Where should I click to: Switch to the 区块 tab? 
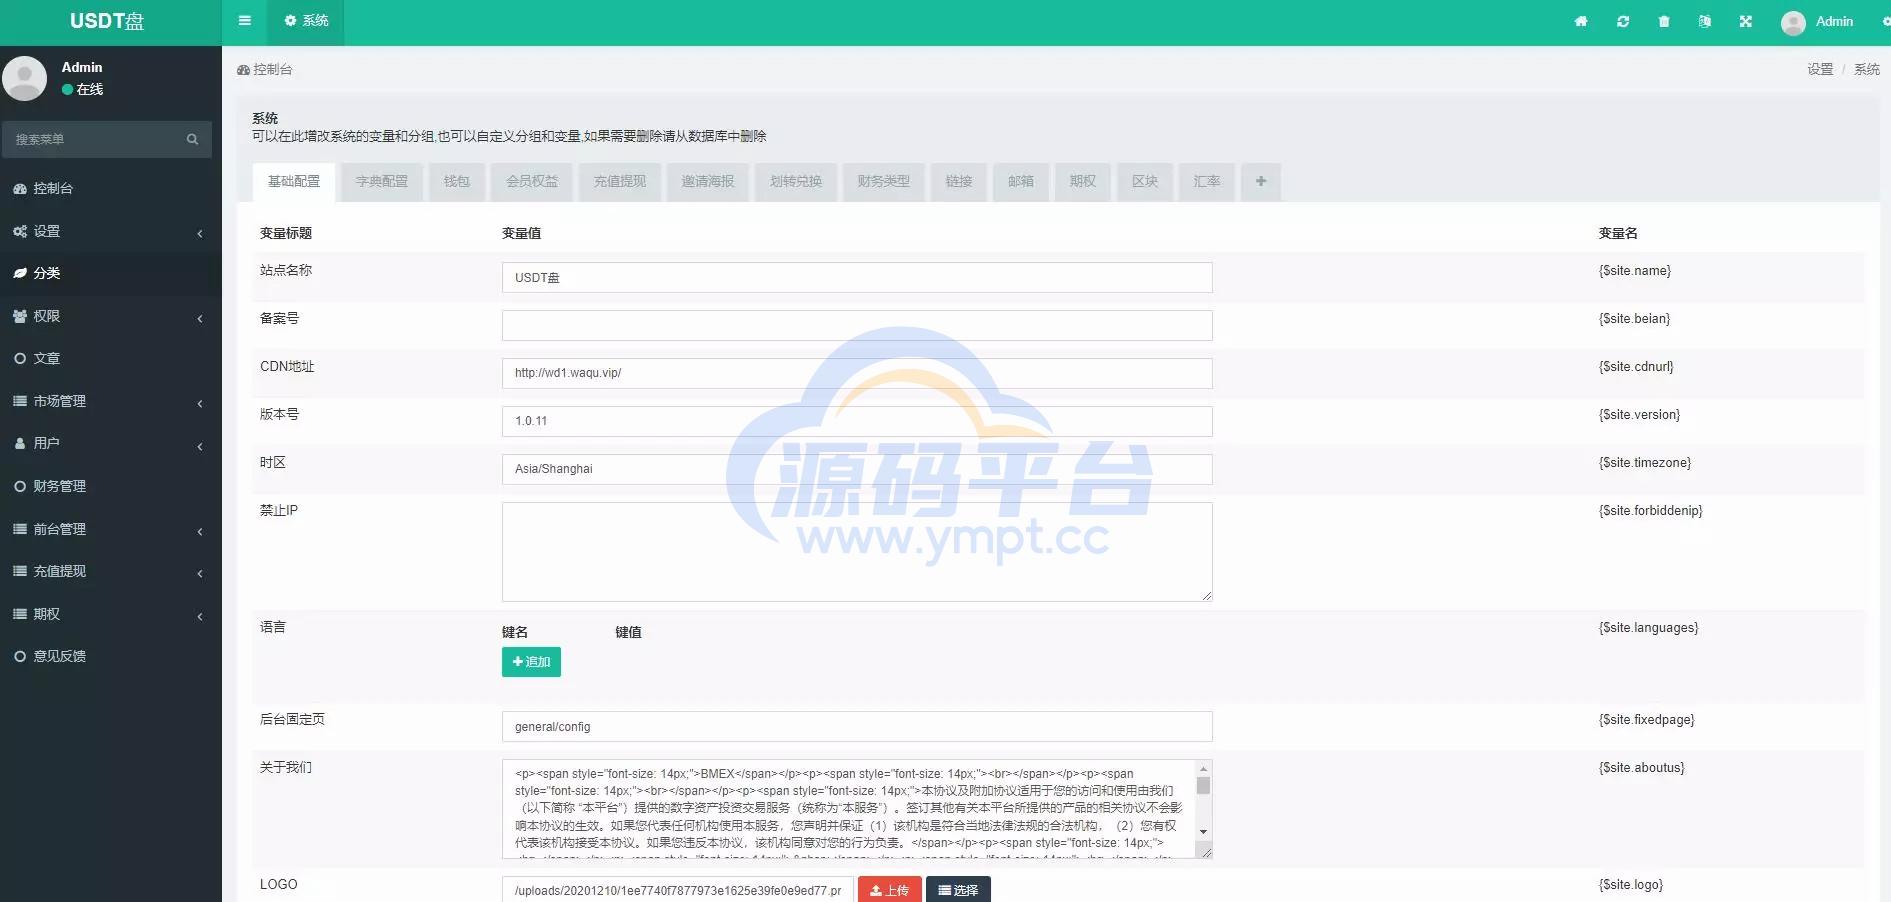(1145, 182)
